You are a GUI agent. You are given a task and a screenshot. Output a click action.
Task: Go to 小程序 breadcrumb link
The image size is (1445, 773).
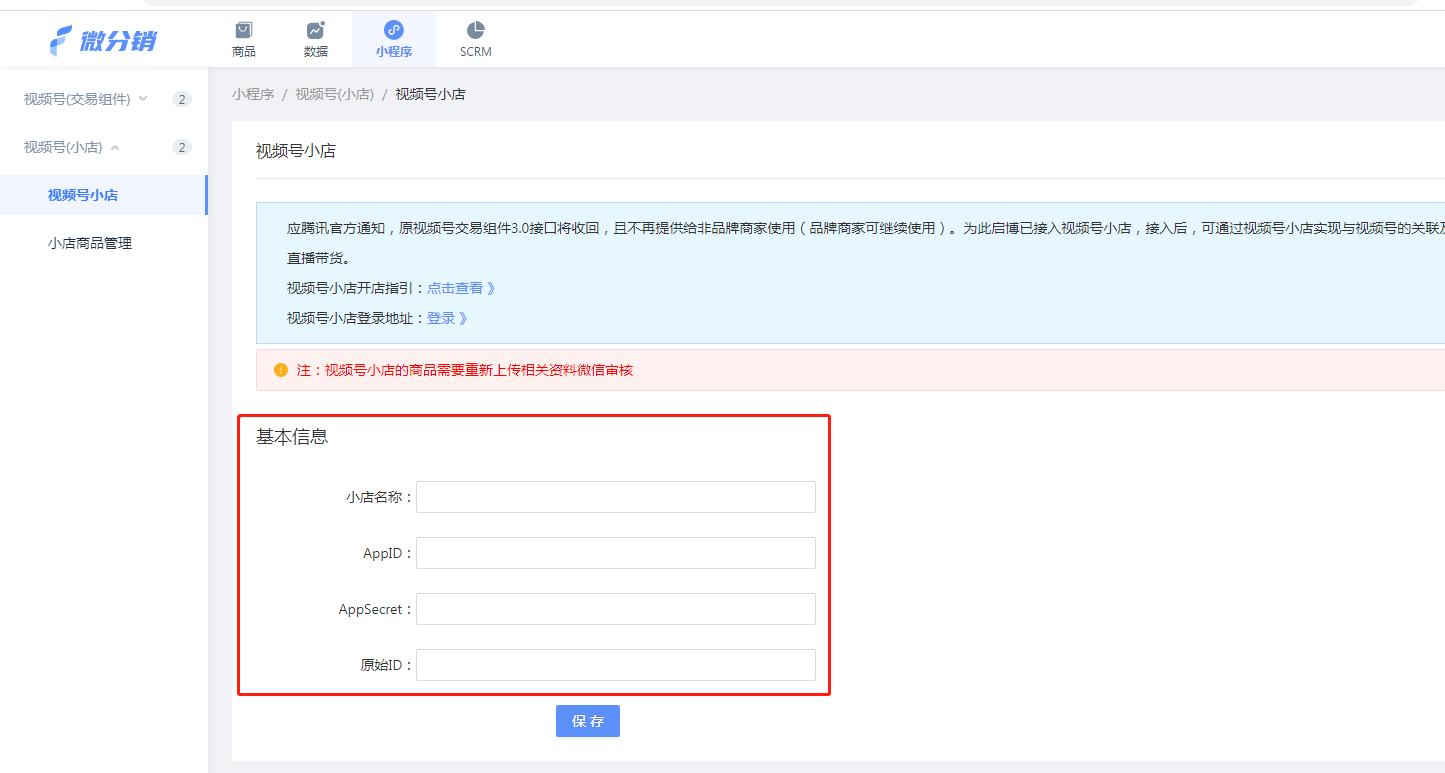click(253, 94)
